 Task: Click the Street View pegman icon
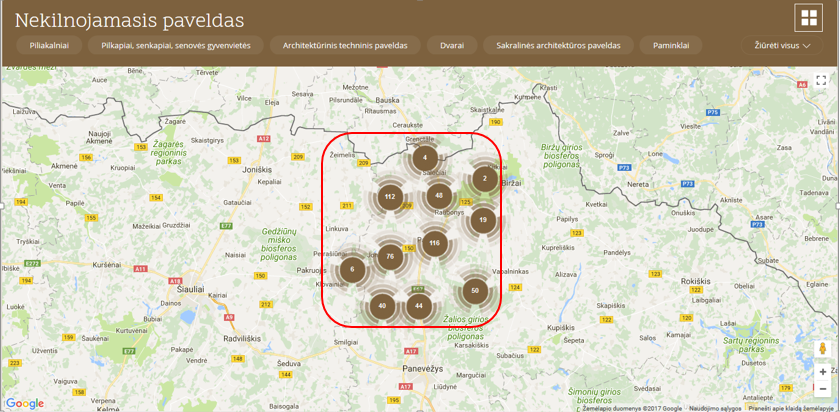pos(822,349)
